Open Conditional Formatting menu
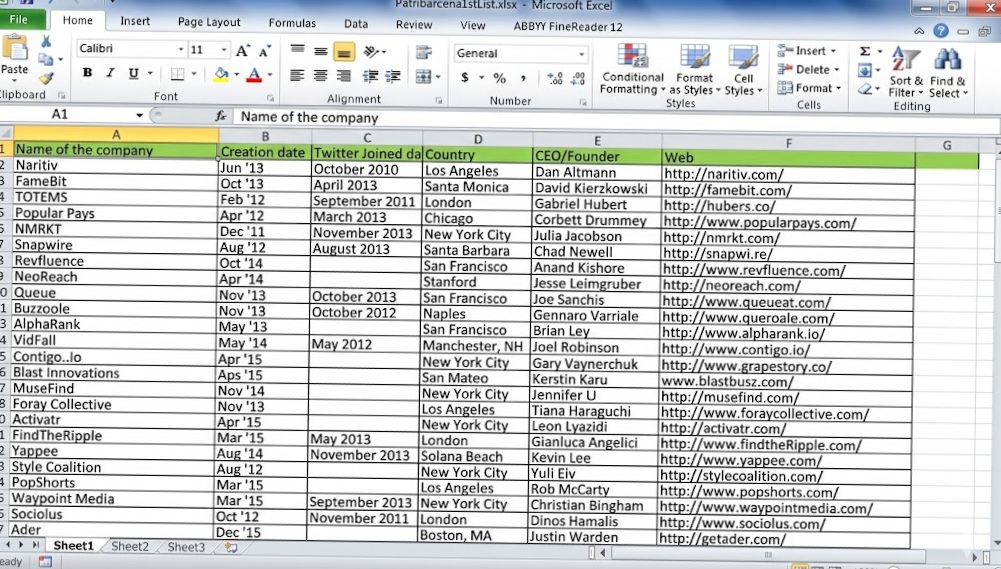The image size is (1001, 569). pos(632,70)
